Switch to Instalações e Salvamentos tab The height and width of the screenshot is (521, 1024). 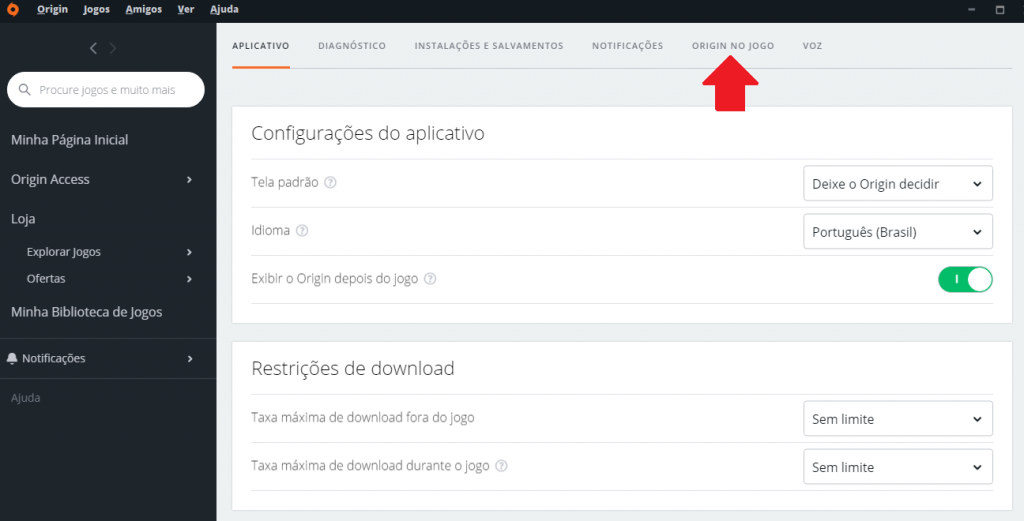(x=489, y=46)
